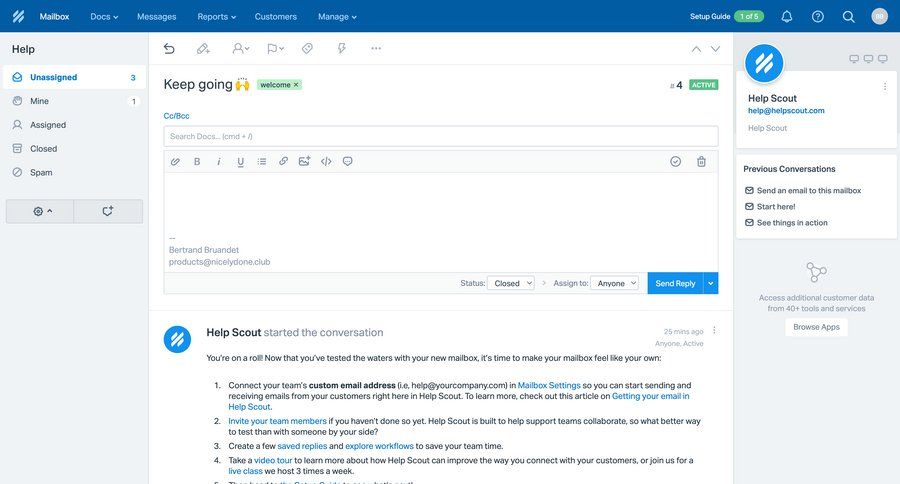
Task: Open the video tour link
Action: [273, 460]
